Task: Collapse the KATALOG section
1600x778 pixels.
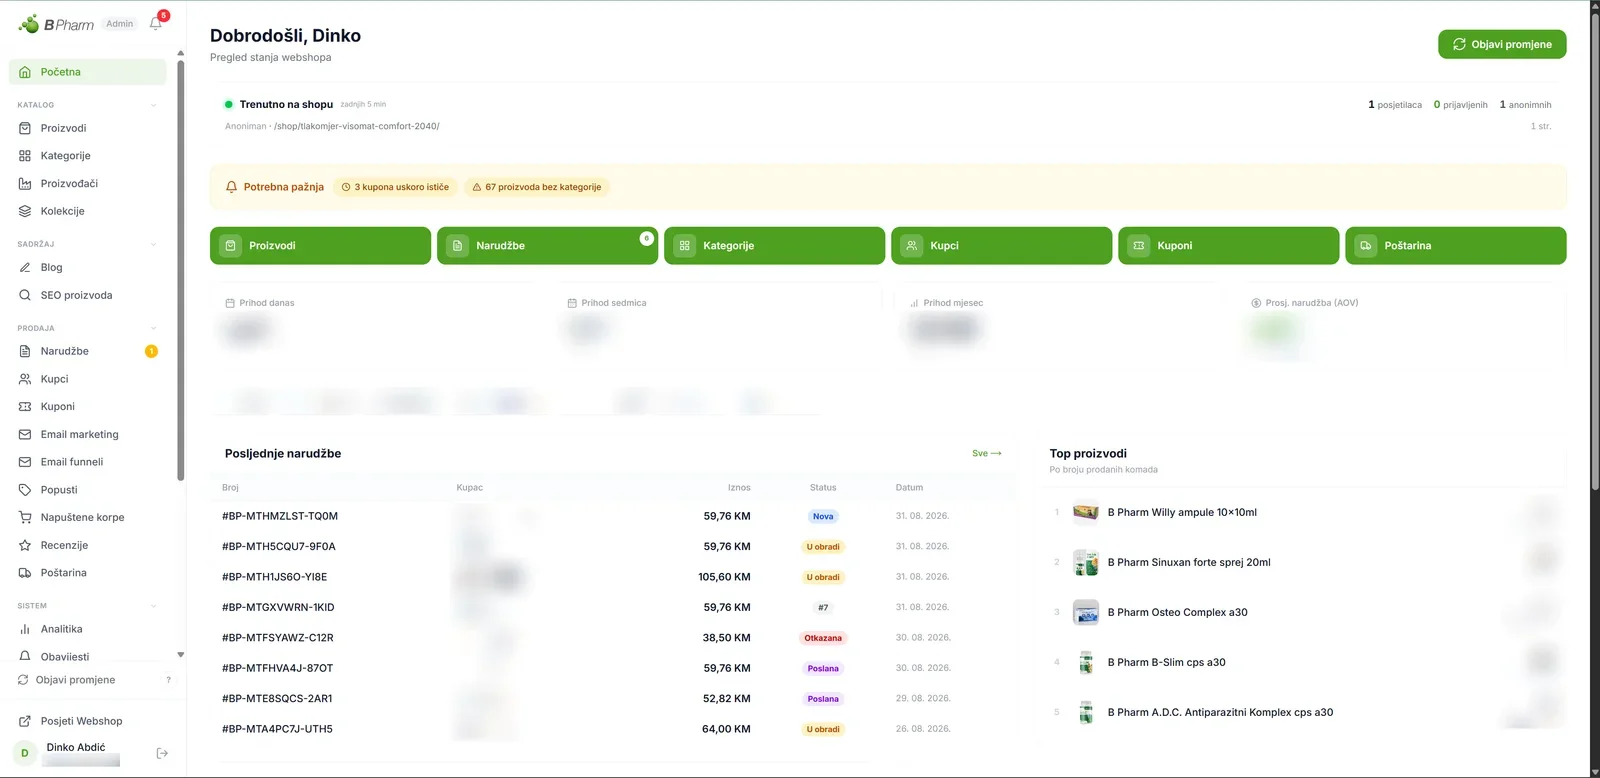Action: coord(153,105)
